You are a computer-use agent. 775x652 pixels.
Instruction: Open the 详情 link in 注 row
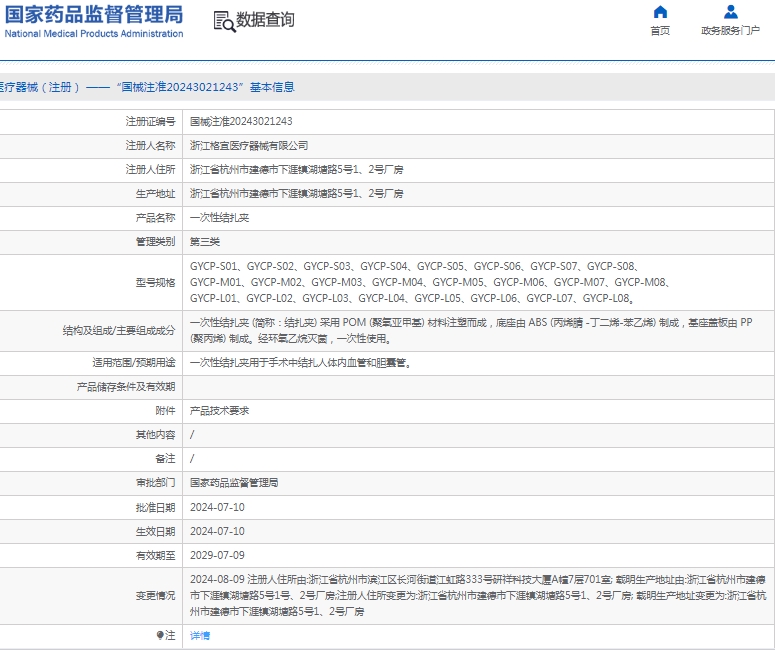pyautogui.click(x=200, y=635)
